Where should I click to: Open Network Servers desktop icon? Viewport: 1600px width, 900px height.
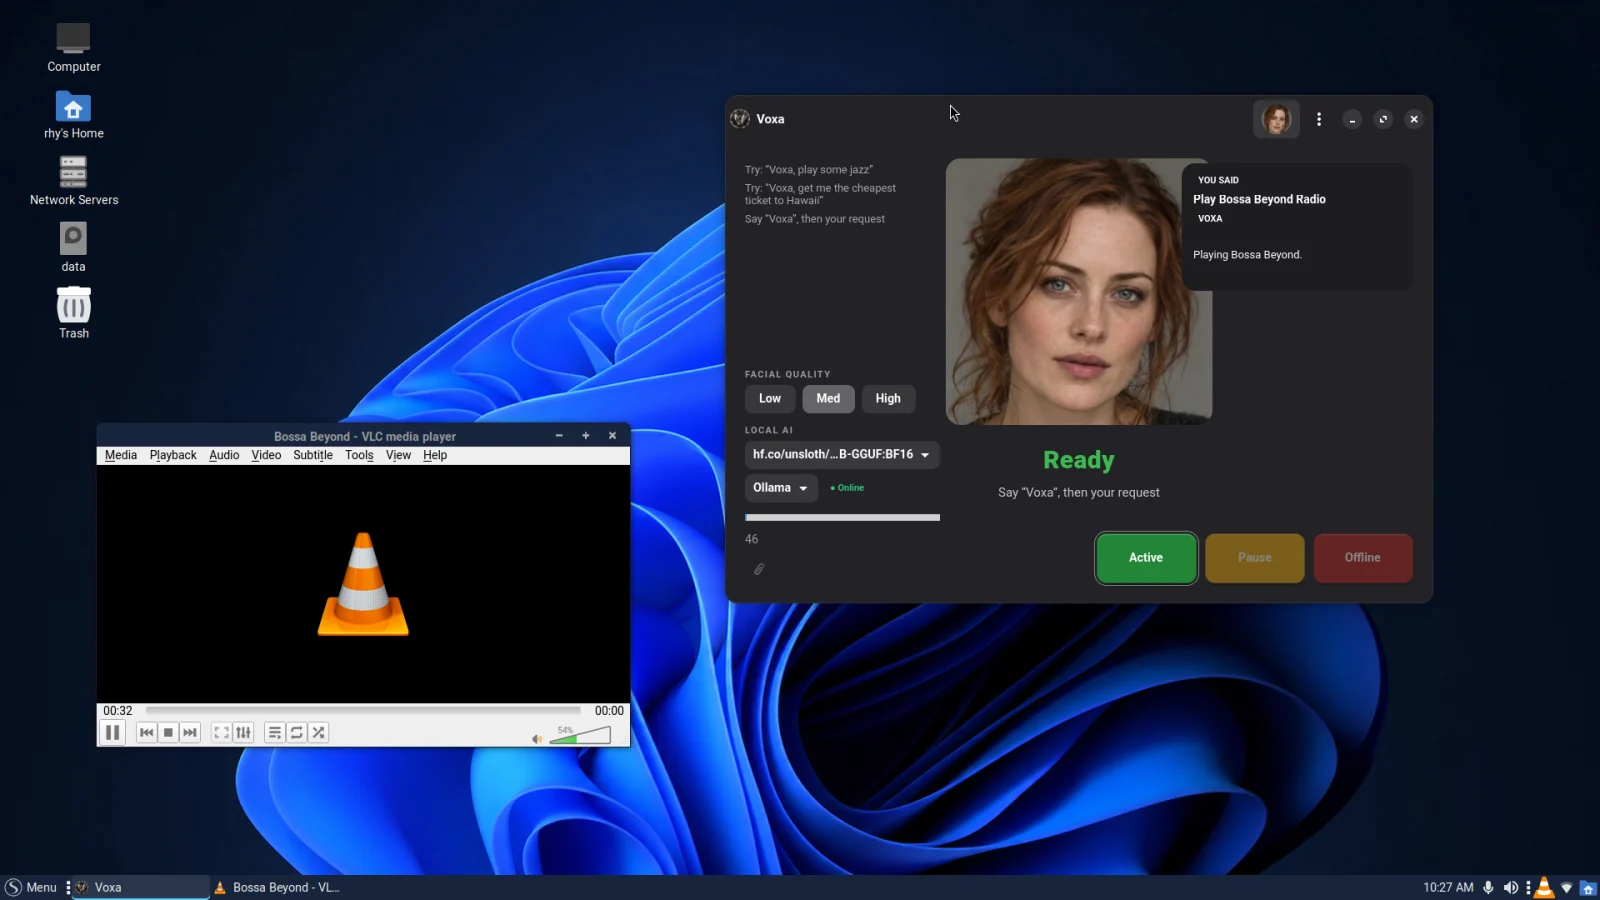[x=73, y=181]
